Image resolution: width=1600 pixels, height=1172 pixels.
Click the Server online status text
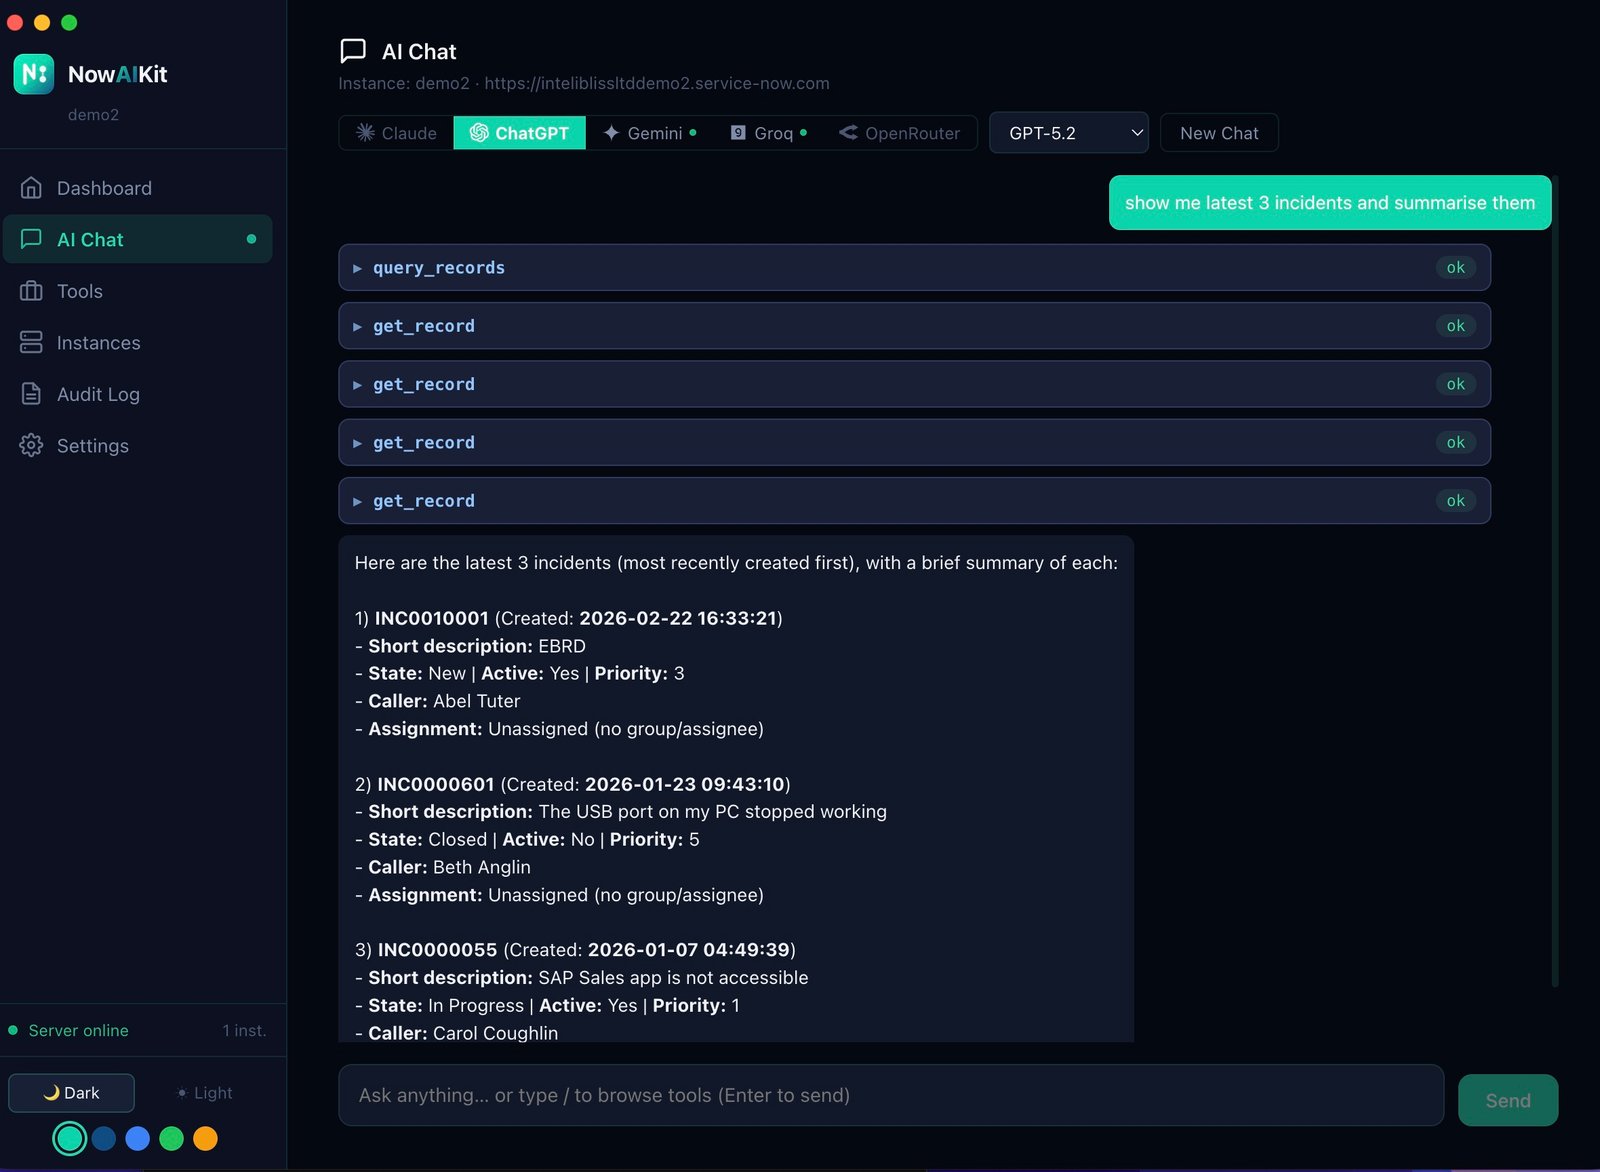click(78, 1030)
